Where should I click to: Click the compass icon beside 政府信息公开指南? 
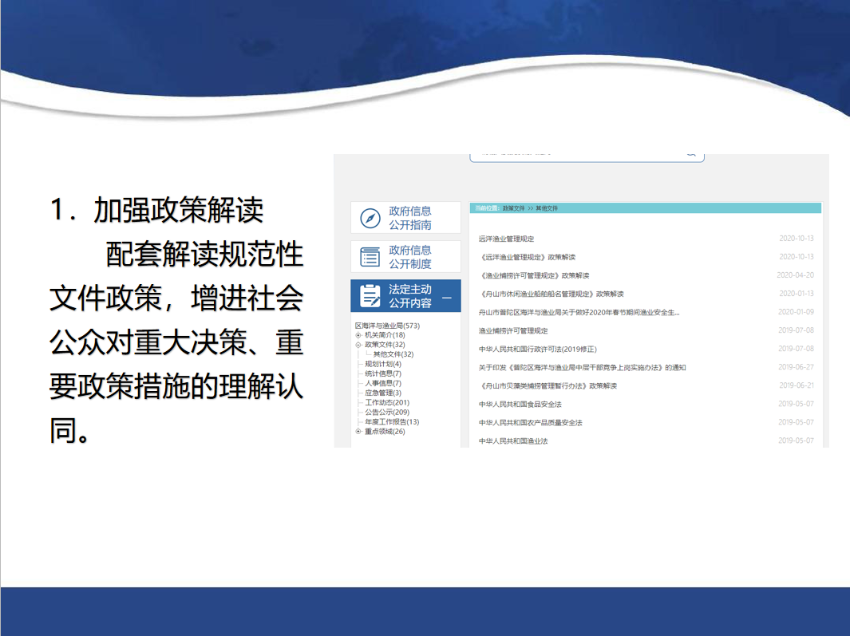(x=370, y=218)
